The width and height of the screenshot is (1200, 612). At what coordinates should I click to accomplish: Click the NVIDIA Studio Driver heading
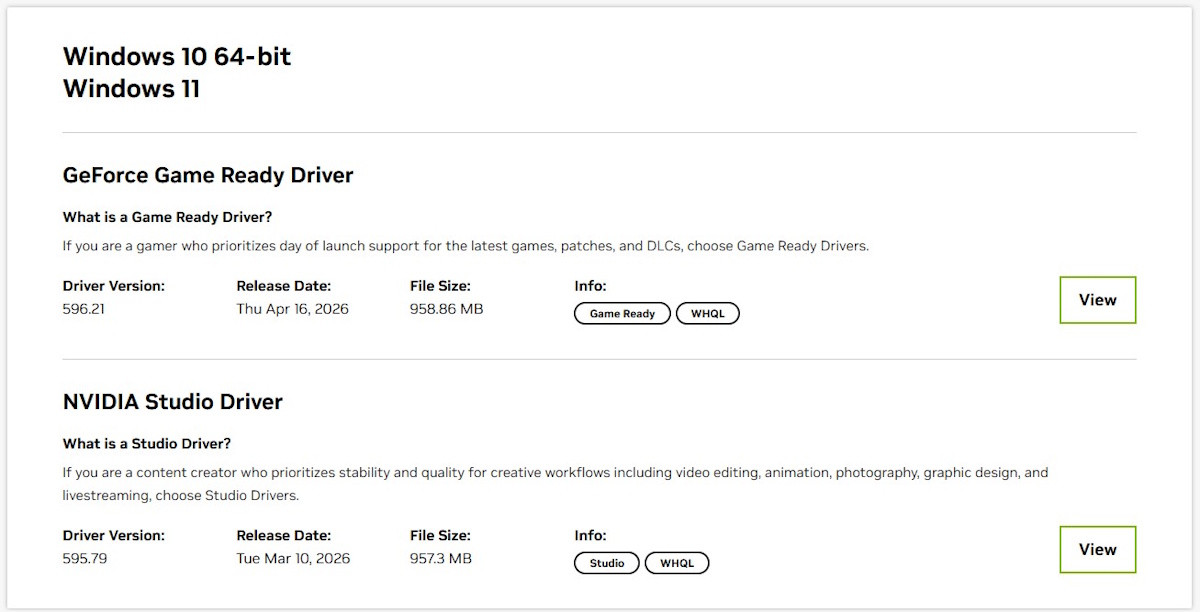tap(173, 402)
